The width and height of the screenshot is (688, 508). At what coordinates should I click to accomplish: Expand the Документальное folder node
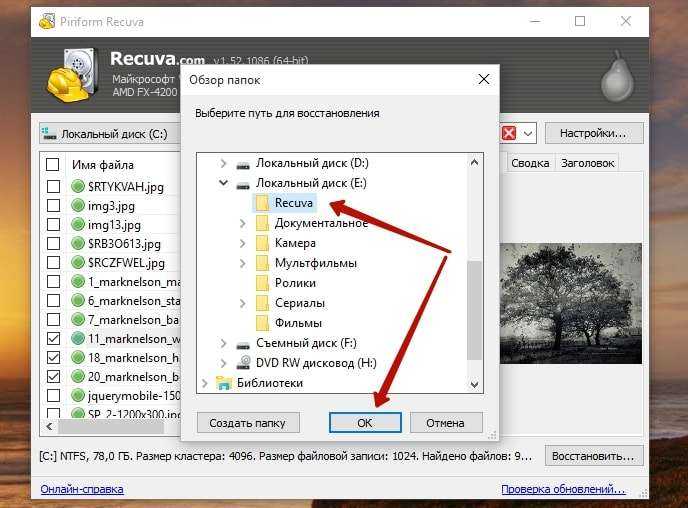point(243,223)
